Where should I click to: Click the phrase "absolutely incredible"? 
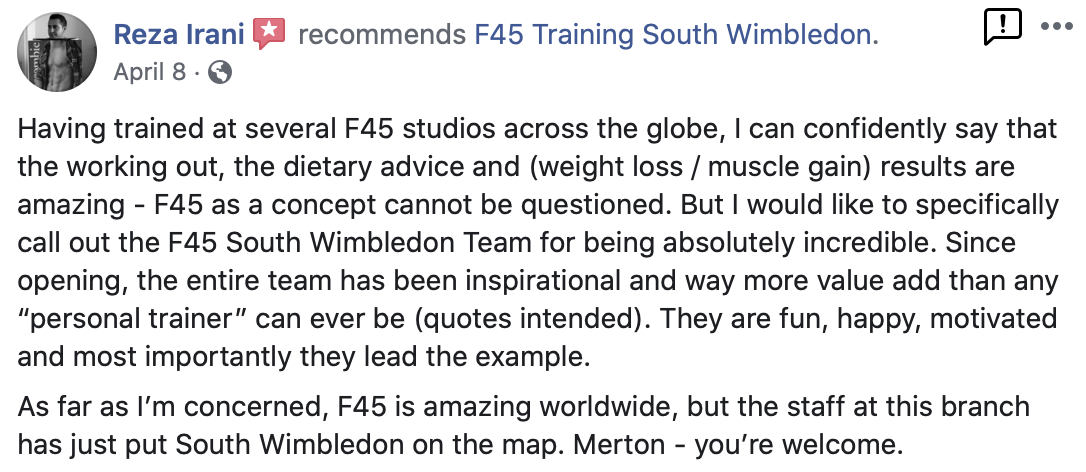(x=798, y=243)
